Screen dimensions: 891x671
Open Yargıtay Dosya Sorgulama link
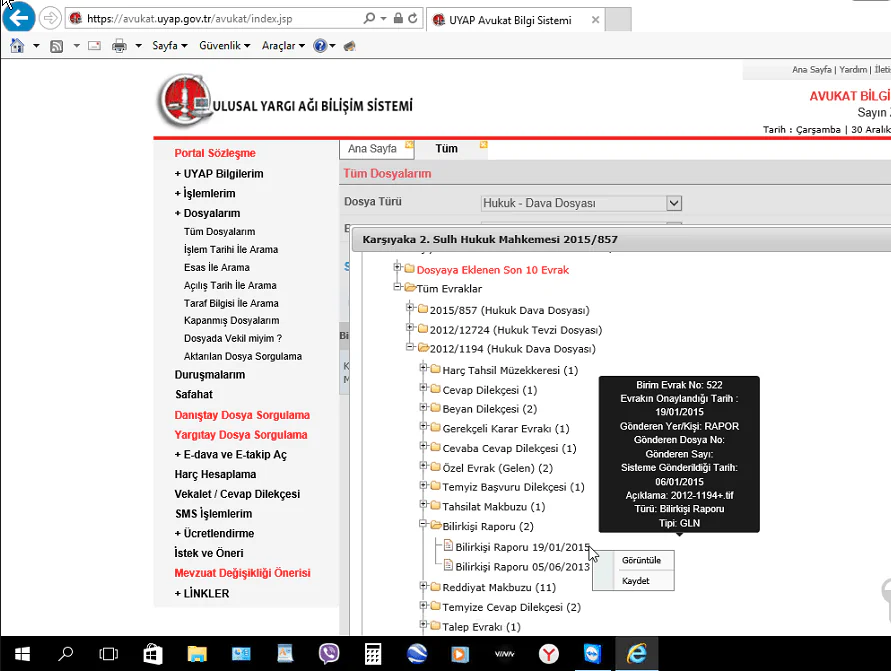[241, 435]
